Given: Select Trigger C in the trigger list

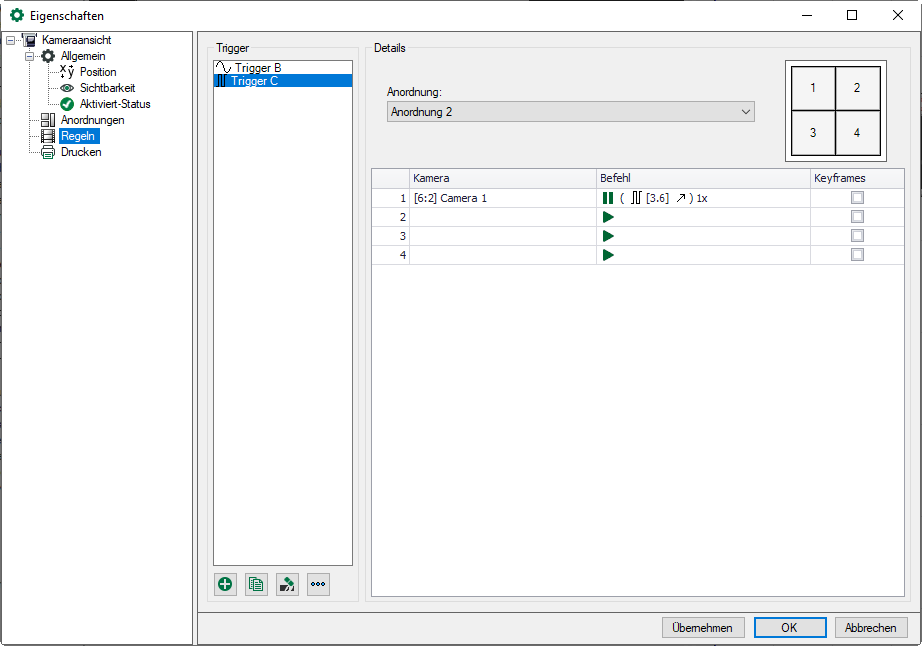Looking at the screenshot, I should click(x=283, y=81).
